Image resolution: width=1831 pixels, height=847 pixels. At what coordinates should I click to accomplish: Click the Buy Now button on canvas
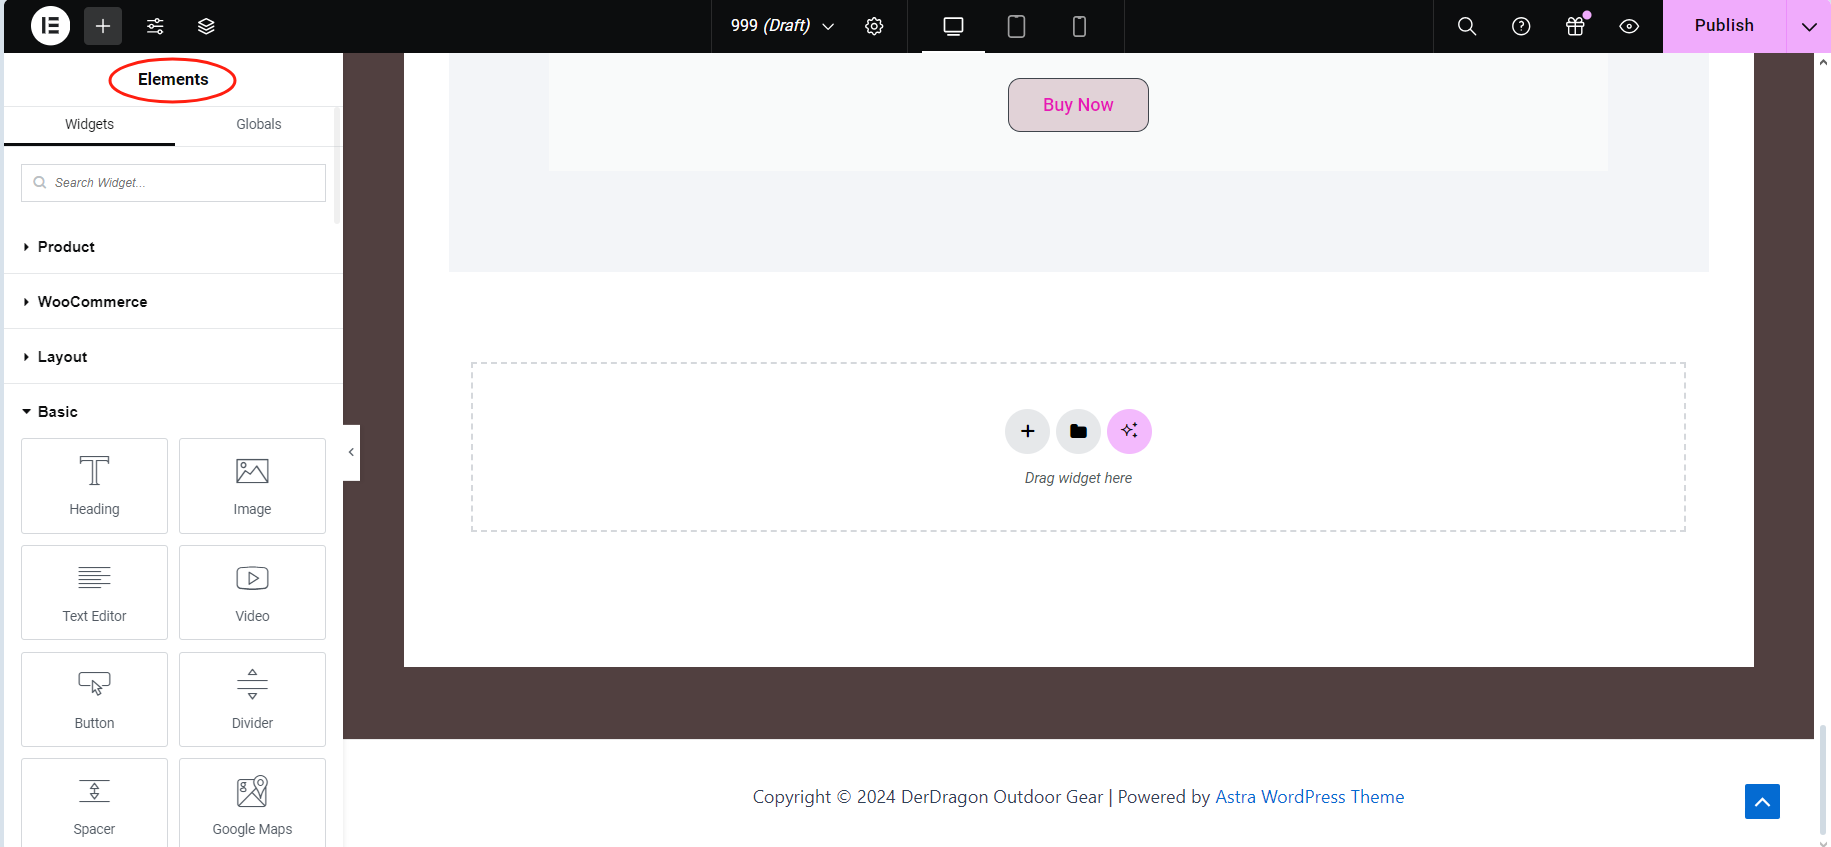point(1078,105)
